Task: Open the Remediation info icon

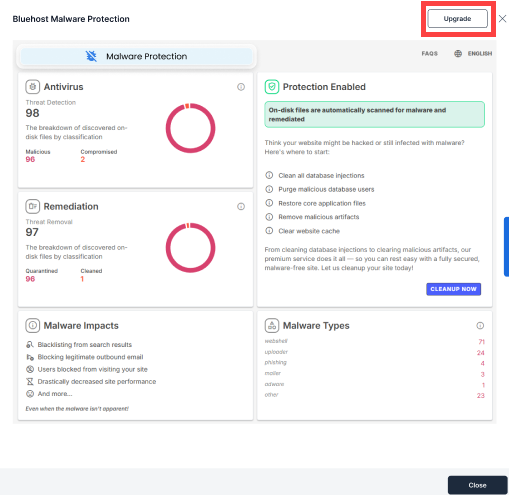Action: tap(241, 207)
